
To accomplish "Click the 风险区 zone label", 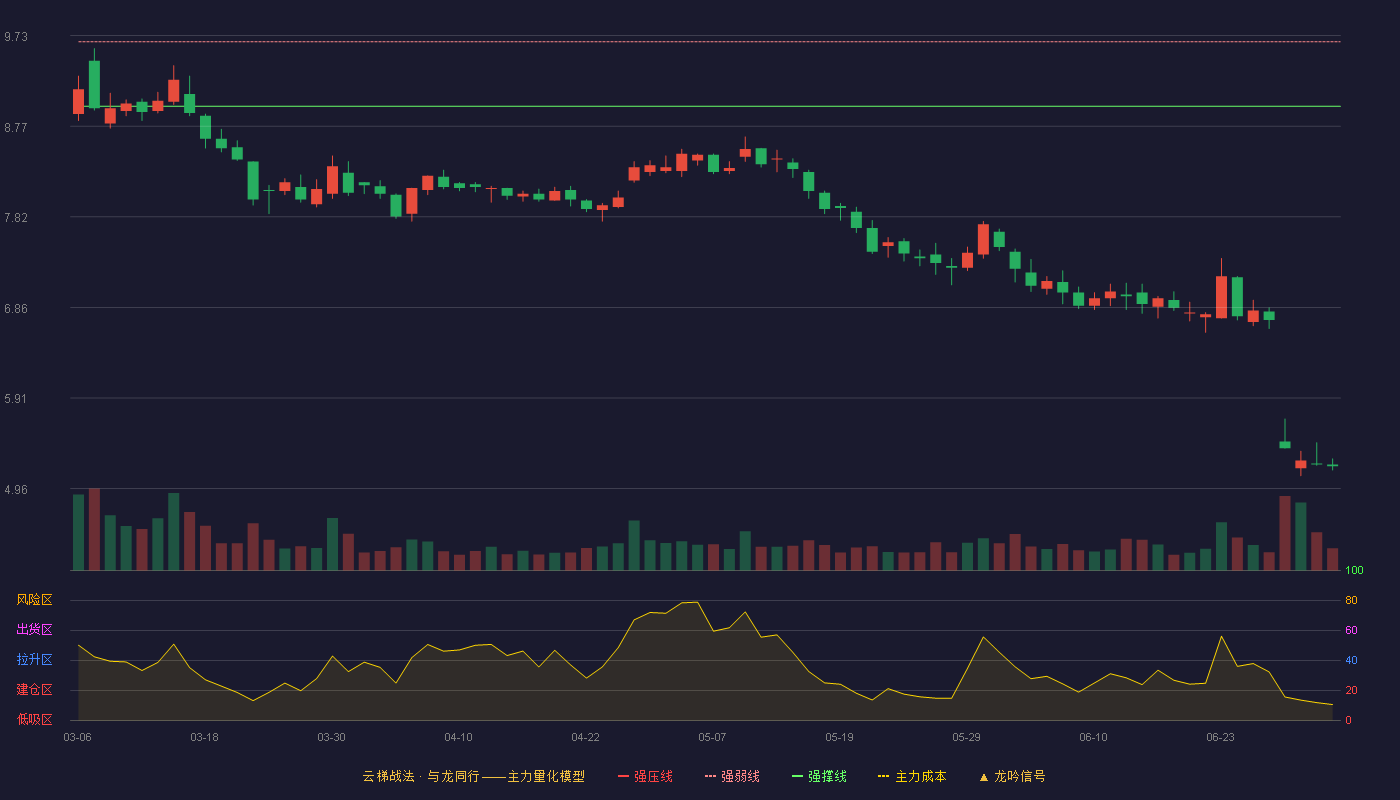I will 34,600.
